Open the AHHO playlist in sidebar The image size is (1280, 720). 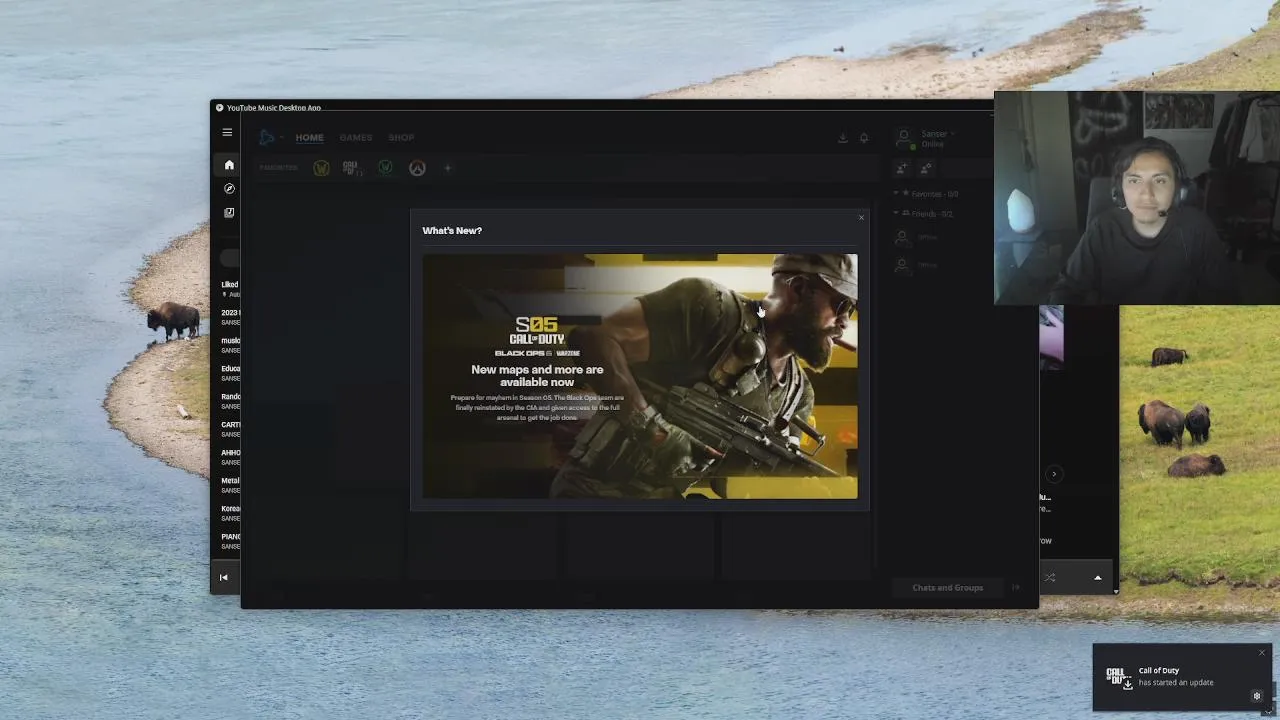point(230,457)
